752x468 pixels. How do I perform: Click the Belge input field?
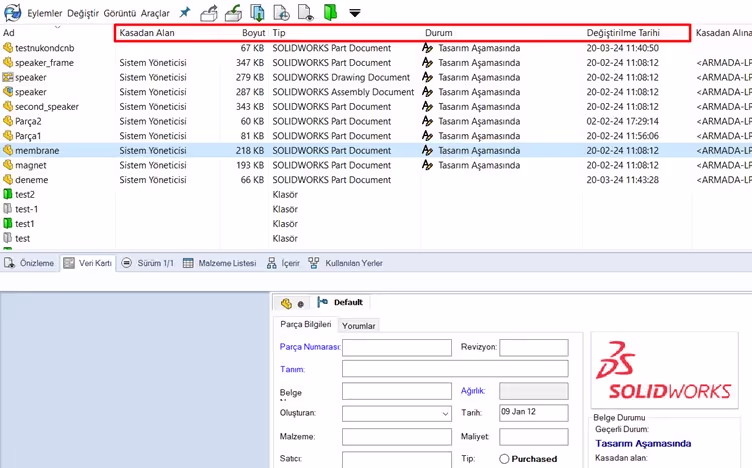coord(397,391)
